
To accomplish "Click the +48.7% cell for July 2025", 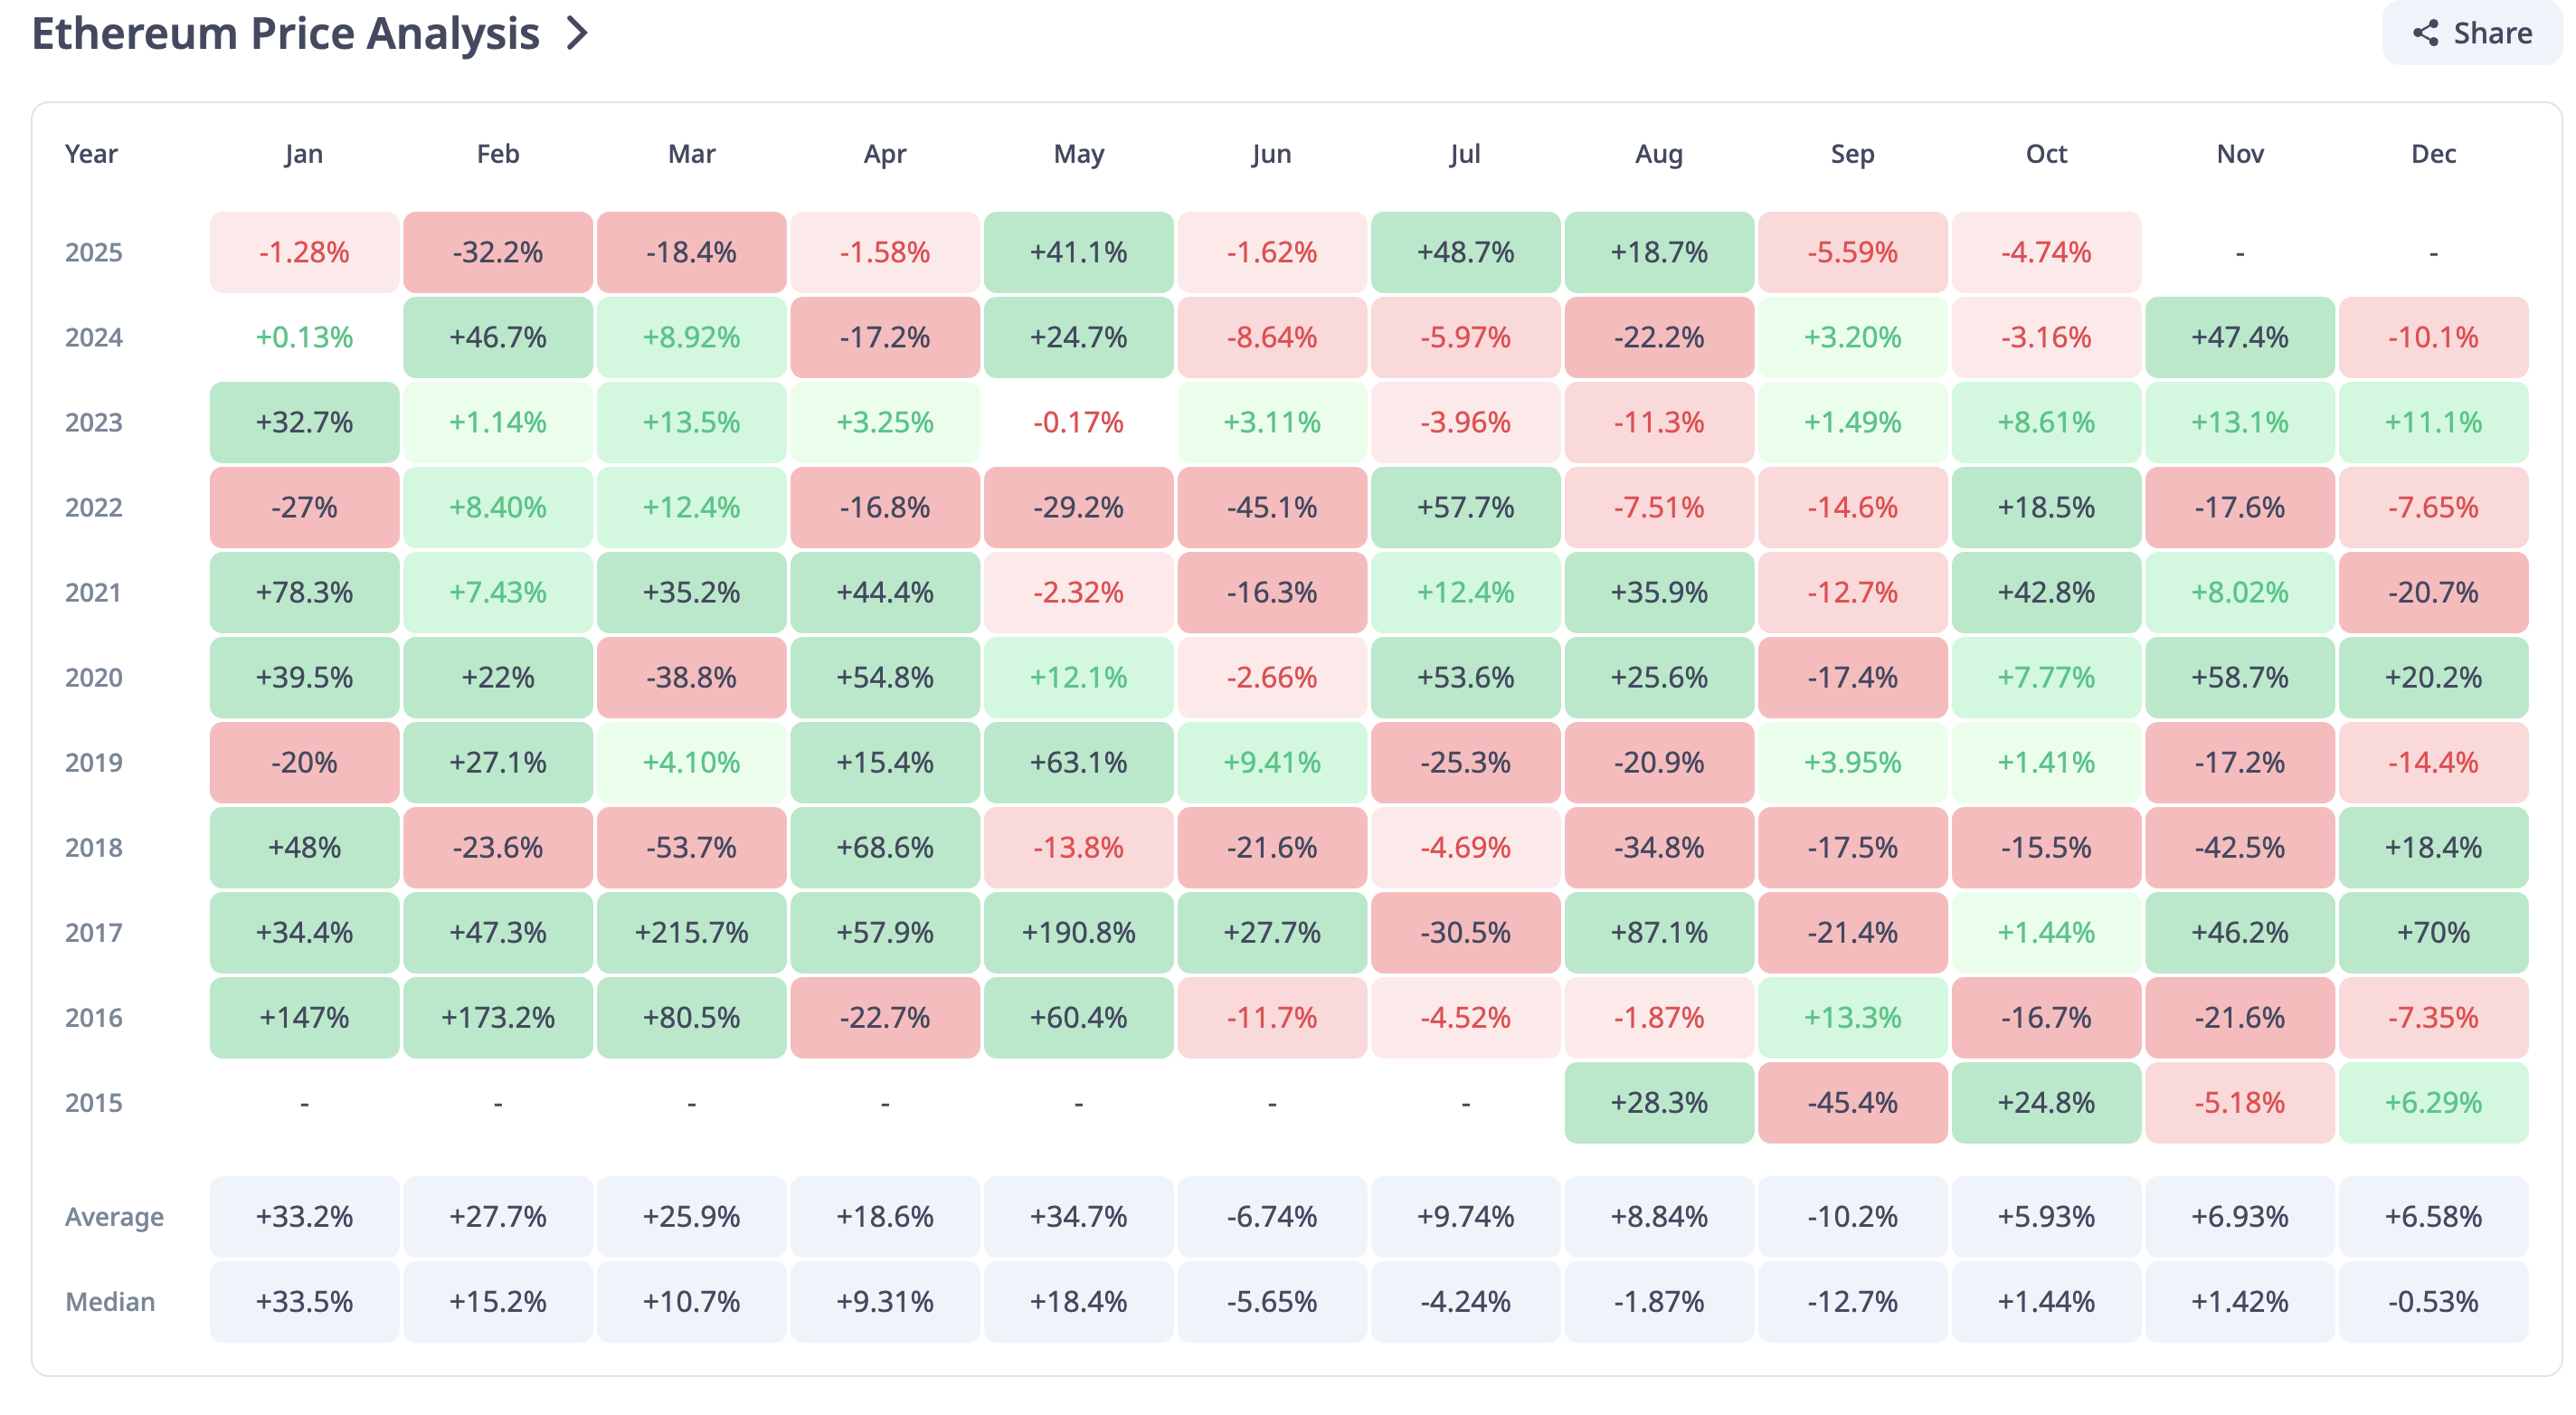I will point(1465,252).
